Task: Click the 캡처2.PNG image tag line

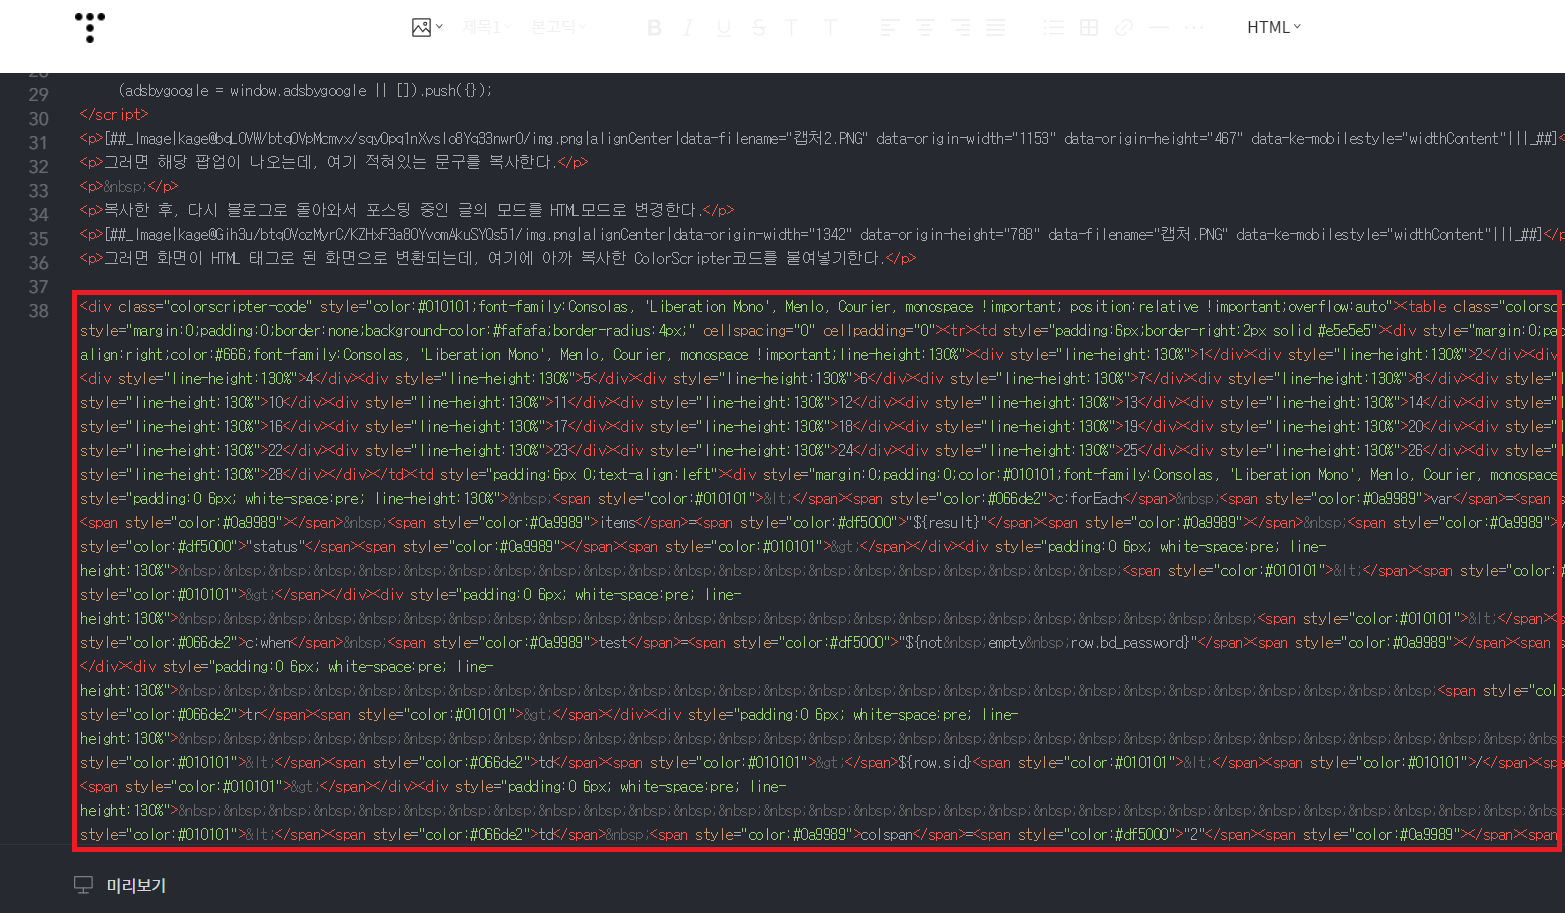Action: (x=821, y=138)
